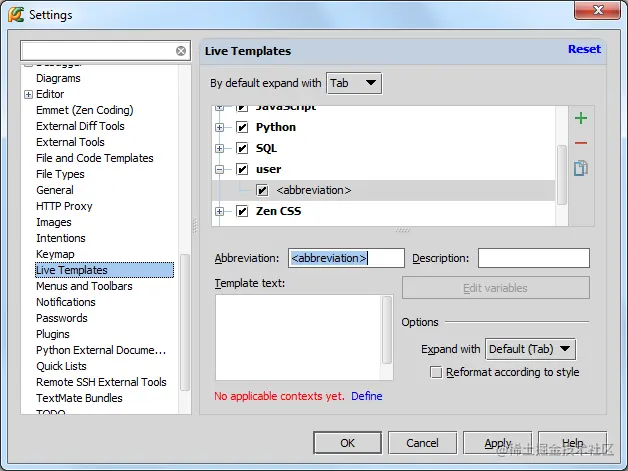Click the Template text area scrollbar
Viewport: 628px width, 471px height.
(387, 330)
